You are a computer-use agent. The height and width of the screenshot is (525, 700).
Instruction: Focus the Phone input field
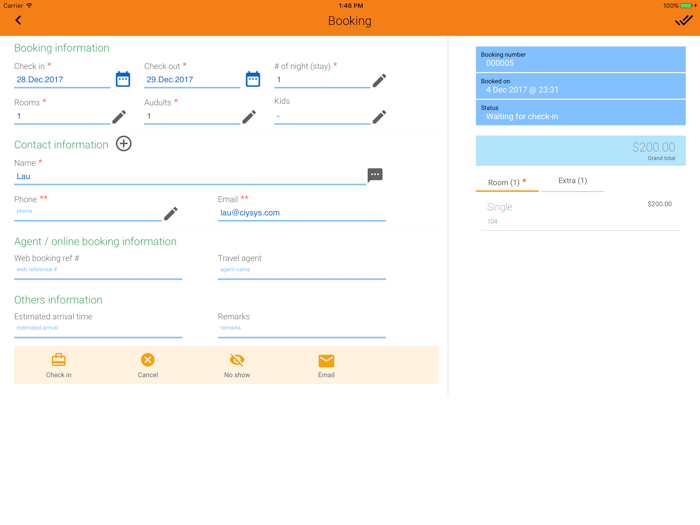point(88,213)
